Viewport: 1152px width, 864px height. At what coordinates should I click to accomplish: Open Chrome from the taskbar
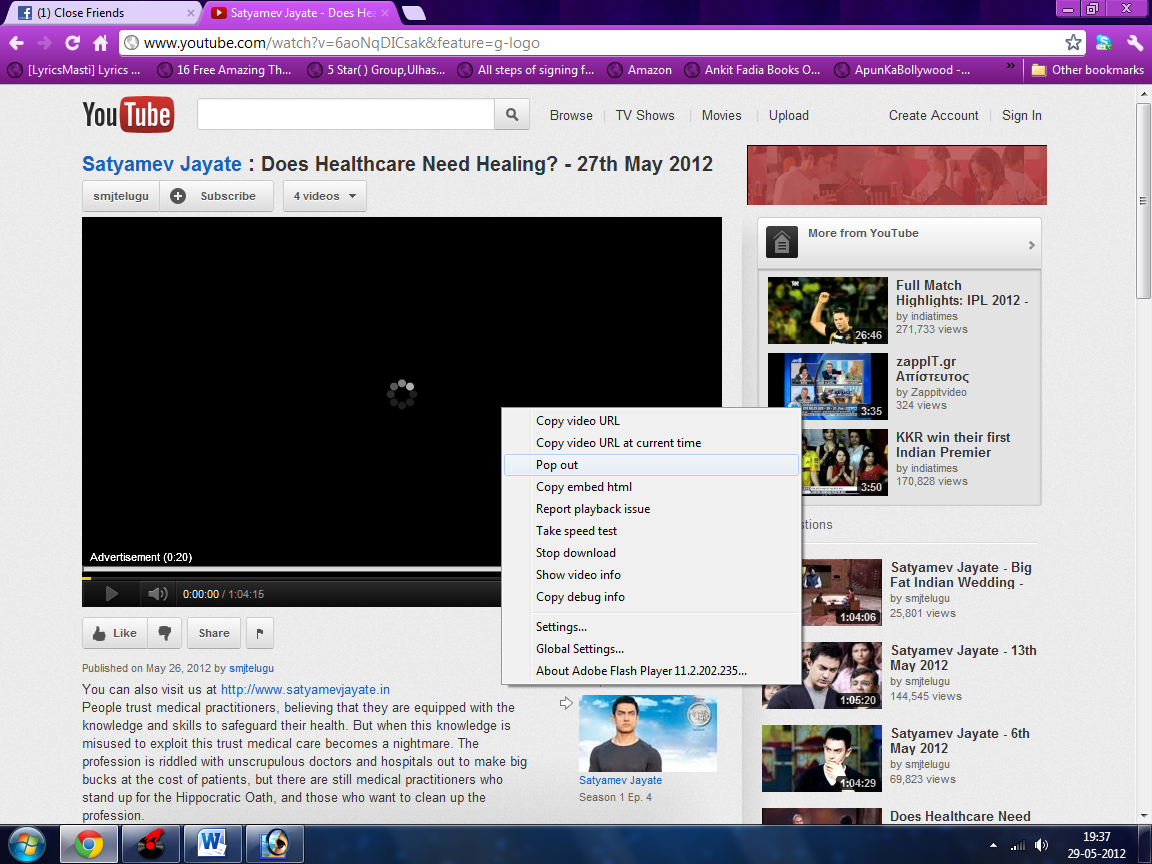pyautogui.click(x=88, y=844)
